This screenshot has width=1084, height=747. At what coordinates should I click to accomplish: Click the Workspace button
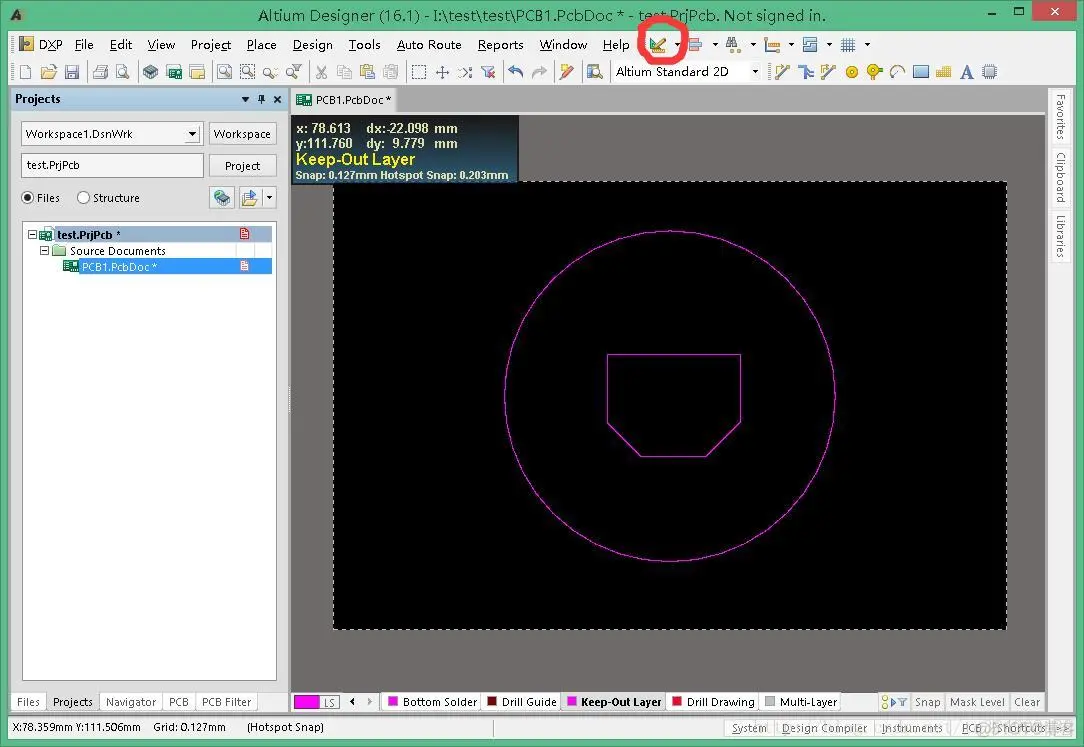point(242,134)
